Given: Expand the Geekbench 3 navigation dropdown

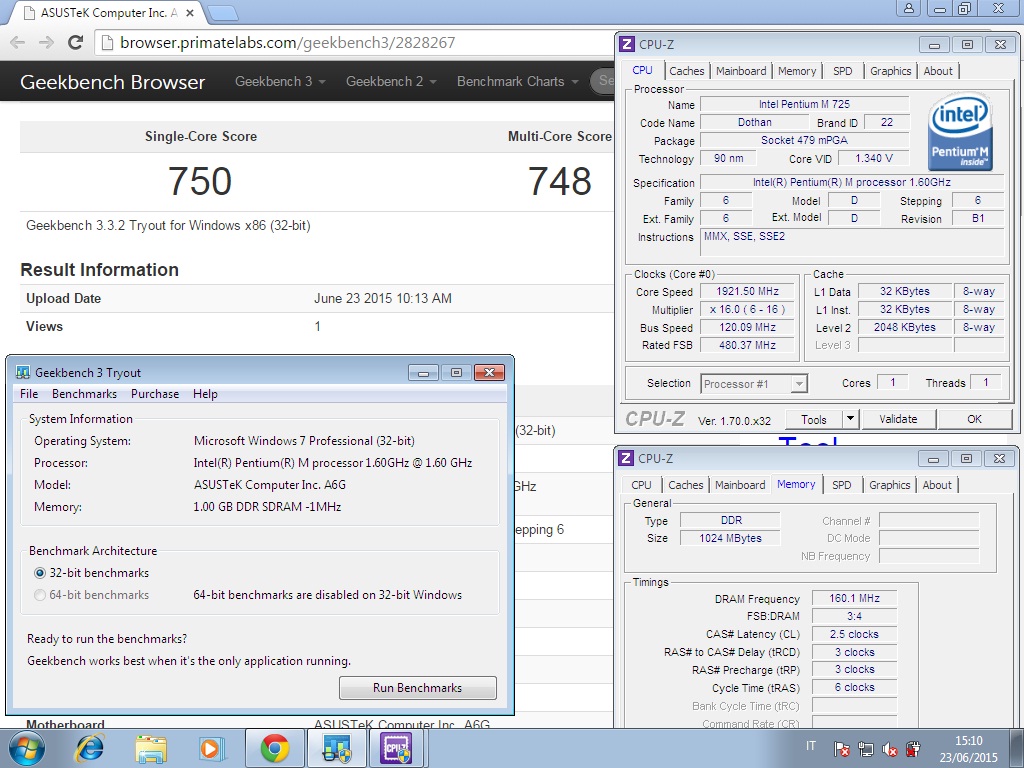Looking at the screenshot, I should (x=280, y=82).
